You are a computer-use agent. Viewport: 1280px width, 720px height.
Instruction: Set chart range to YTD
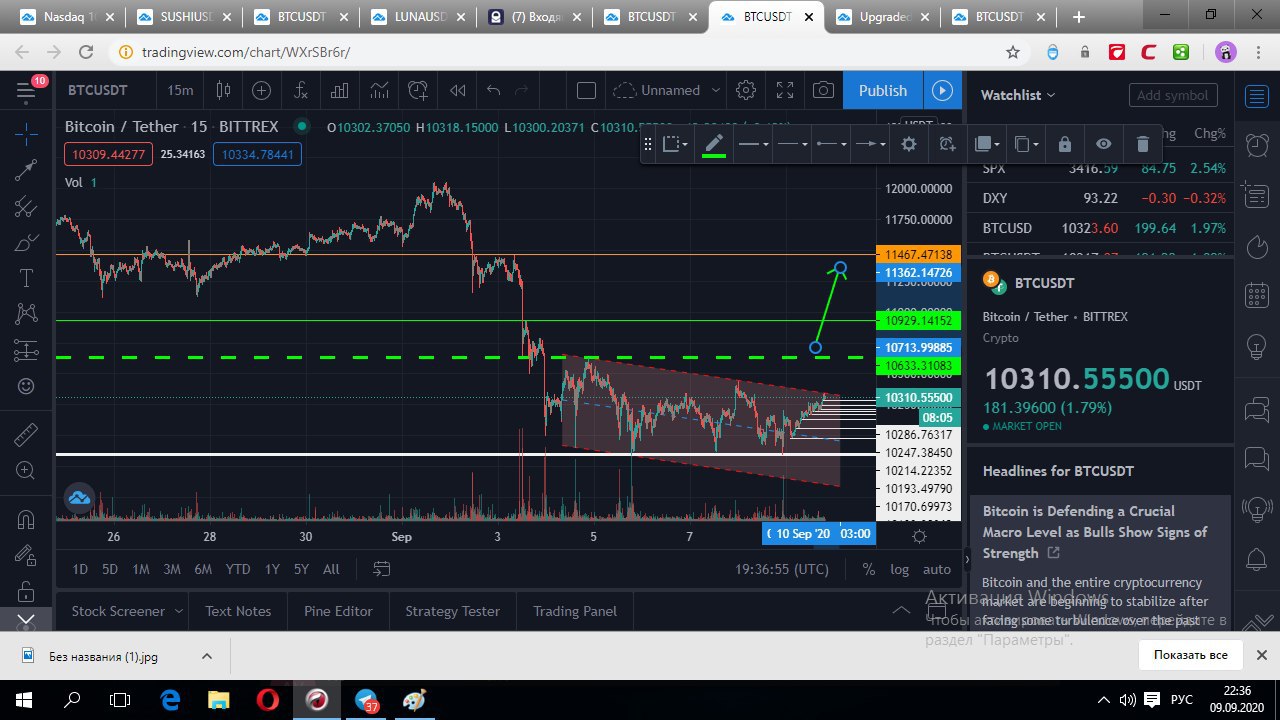pyautogui.click(x=238, y=569)
